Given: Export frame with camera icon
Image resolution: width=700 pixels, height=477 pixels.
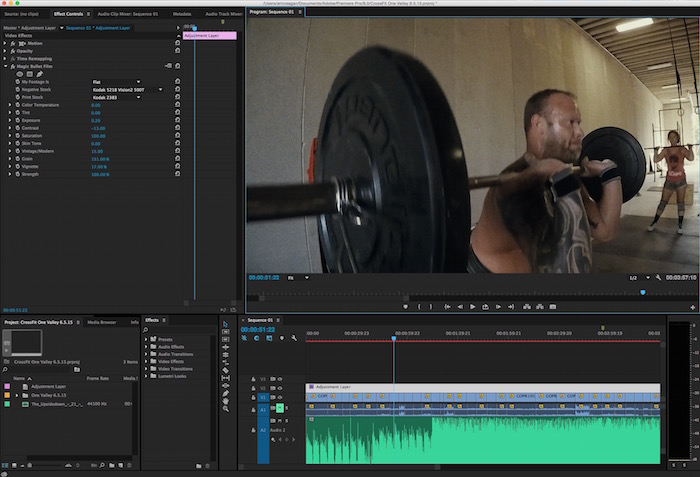Looking at the screenshot, I should [x=553, y=307].
